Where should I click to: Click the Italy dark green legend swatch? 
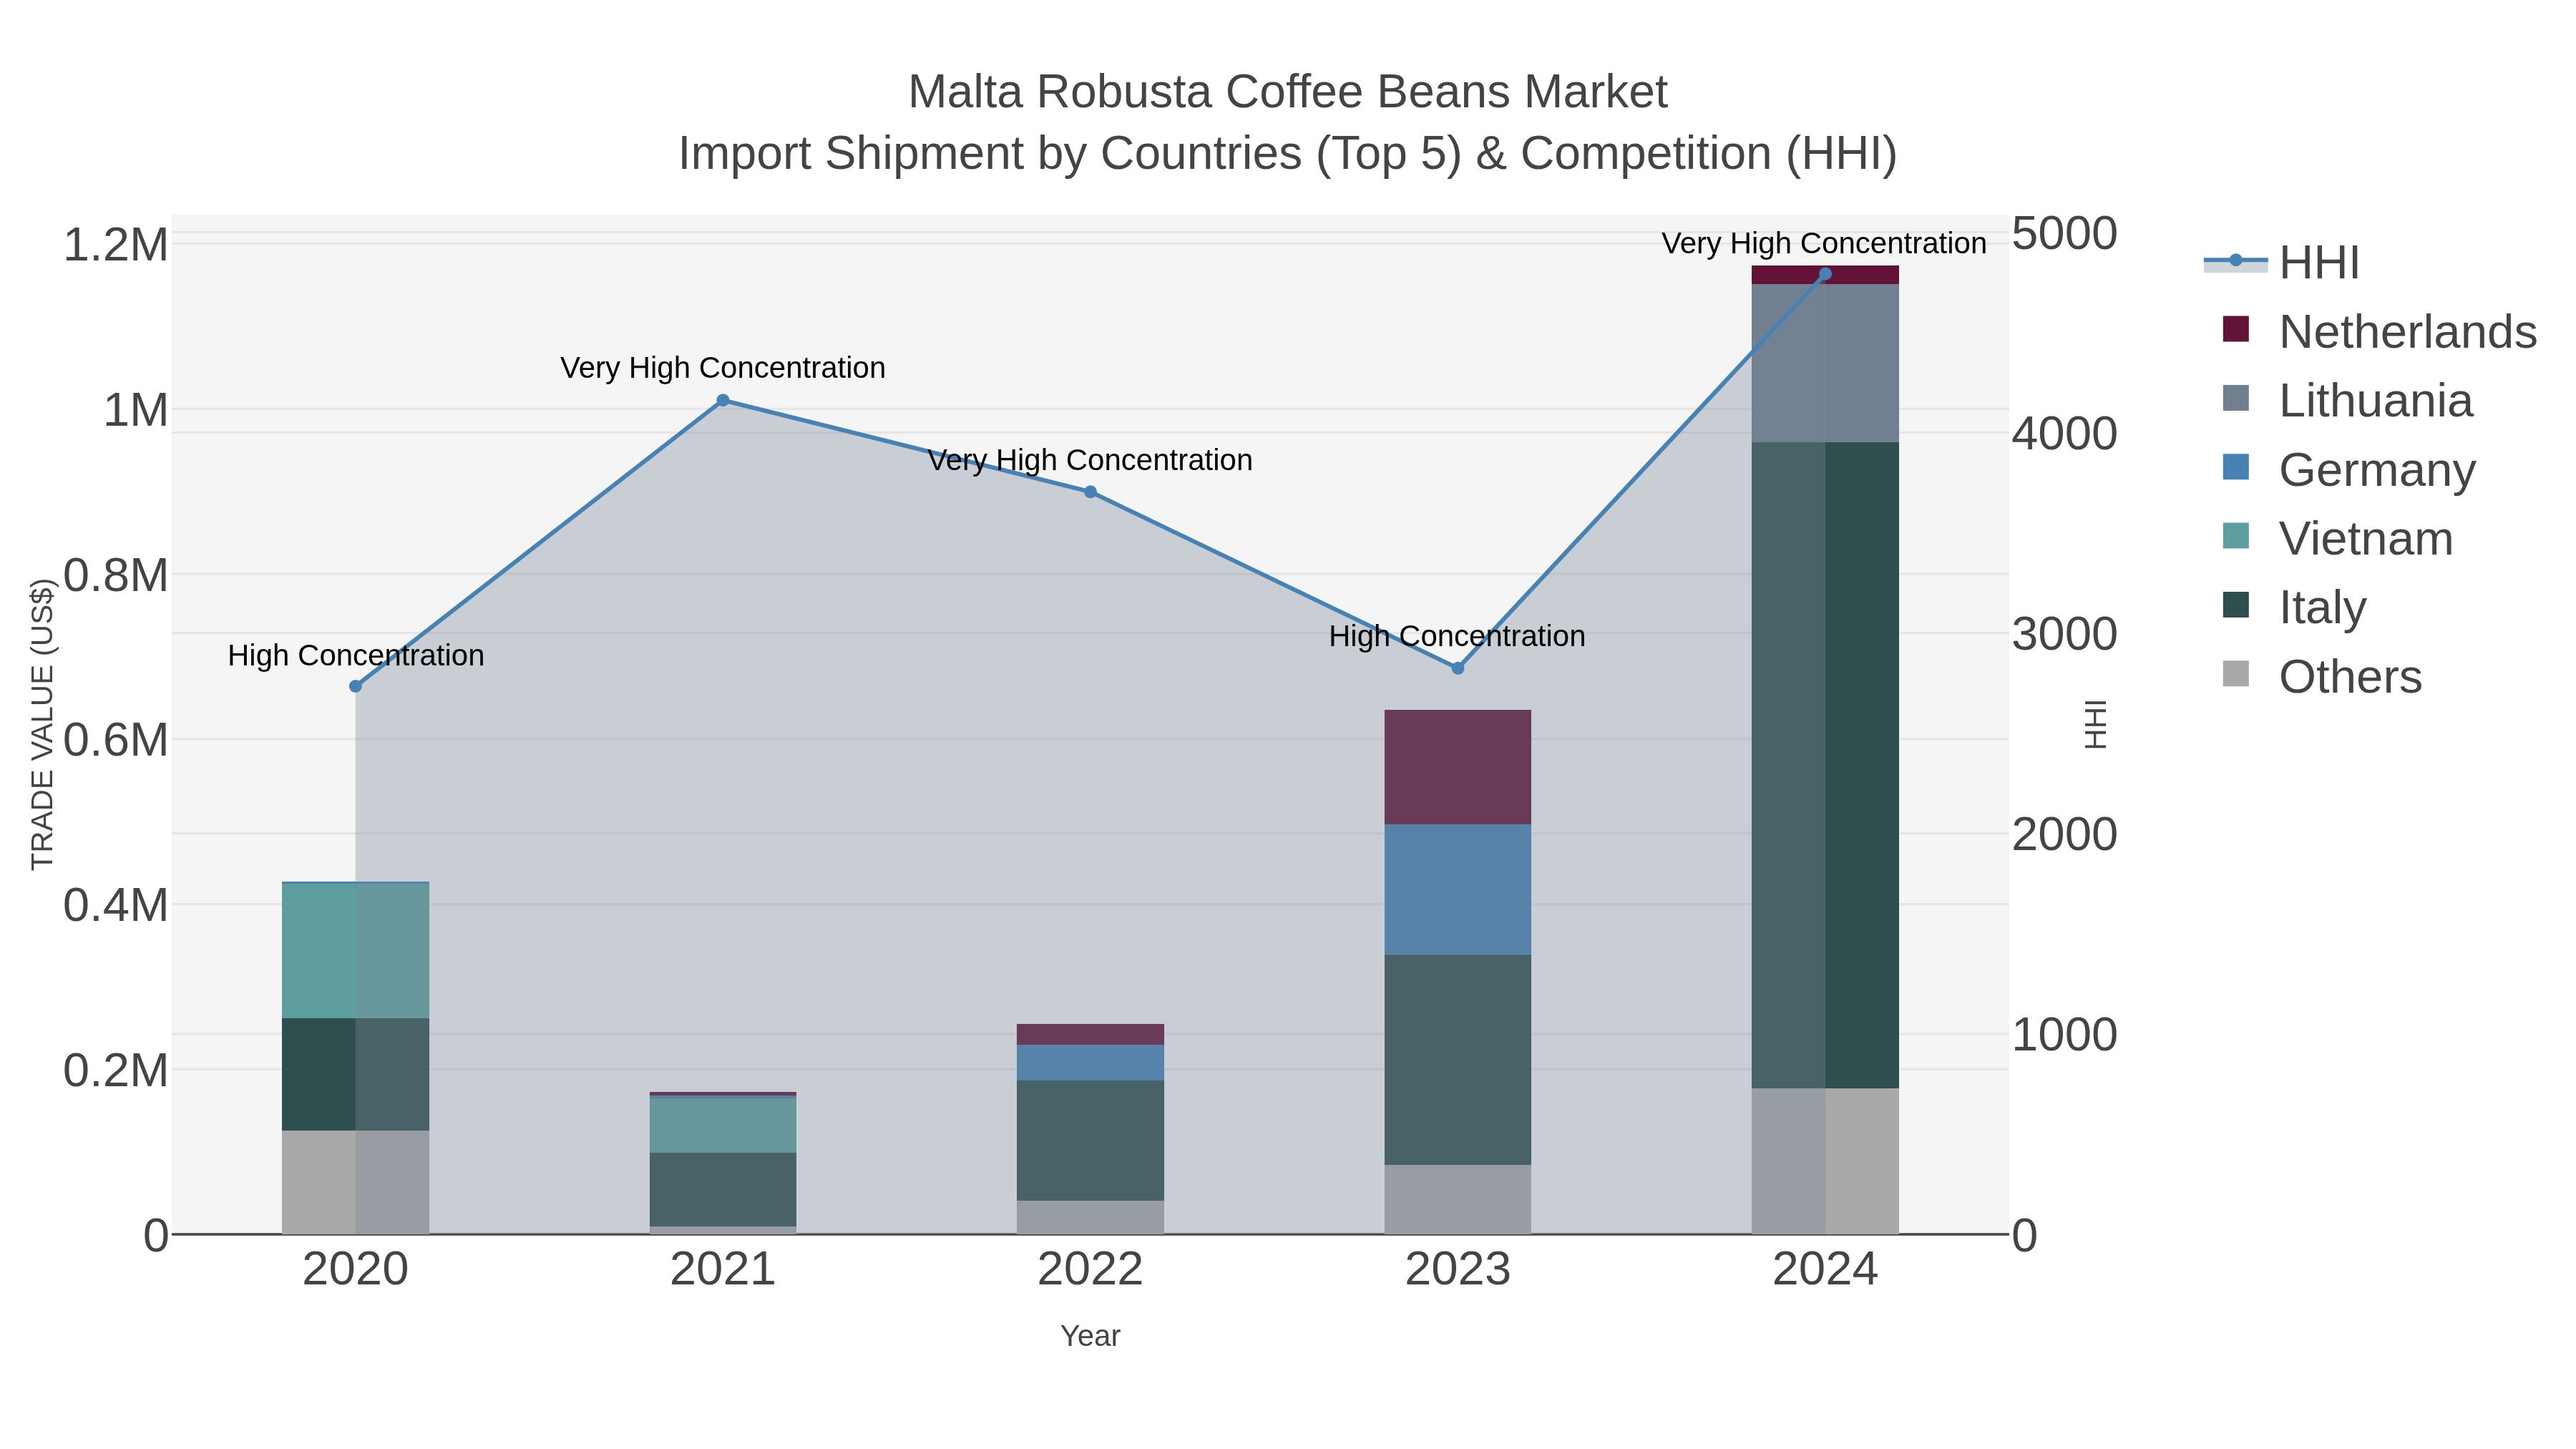click(x=2236, y=605)
